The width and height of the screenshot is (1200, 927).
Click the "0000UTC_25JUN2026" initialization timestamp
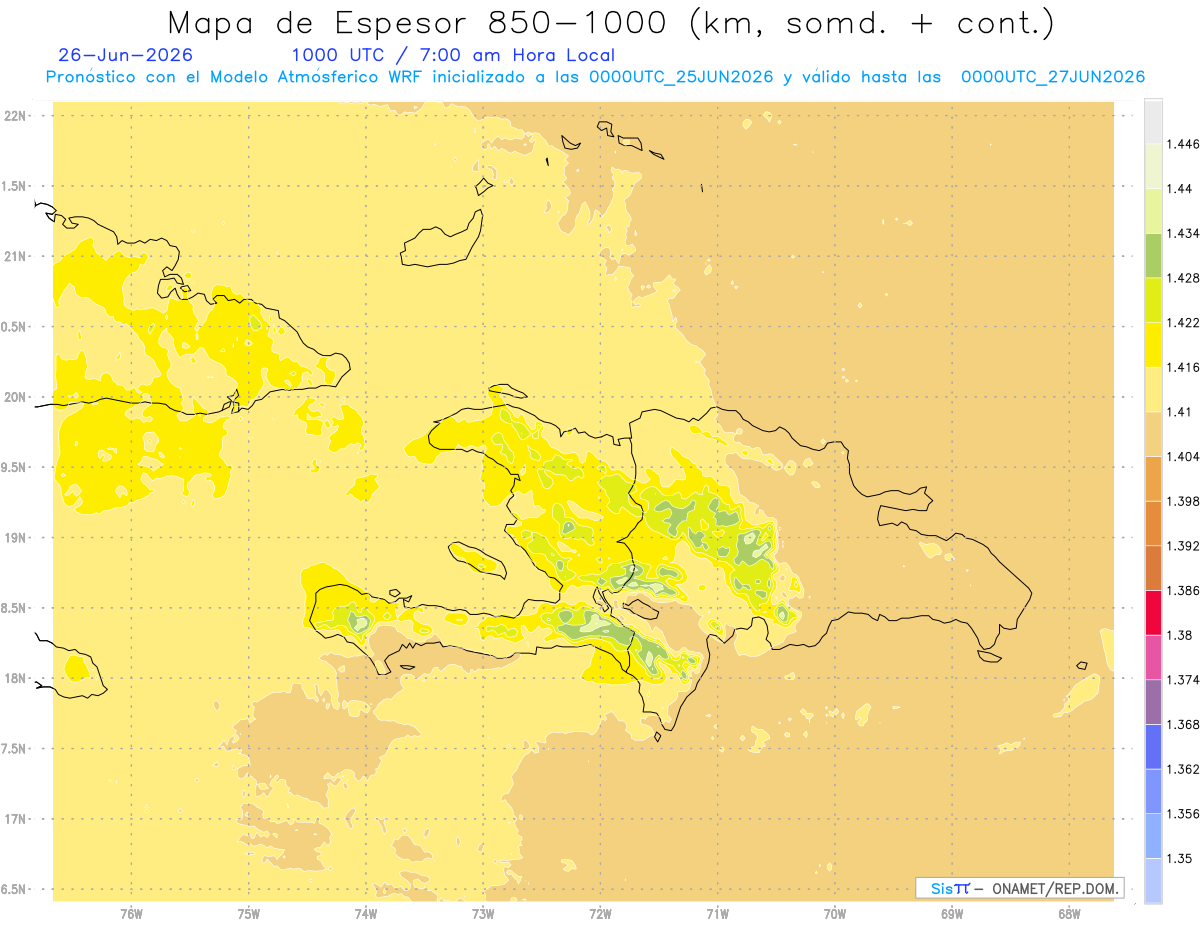pos(681,77)
